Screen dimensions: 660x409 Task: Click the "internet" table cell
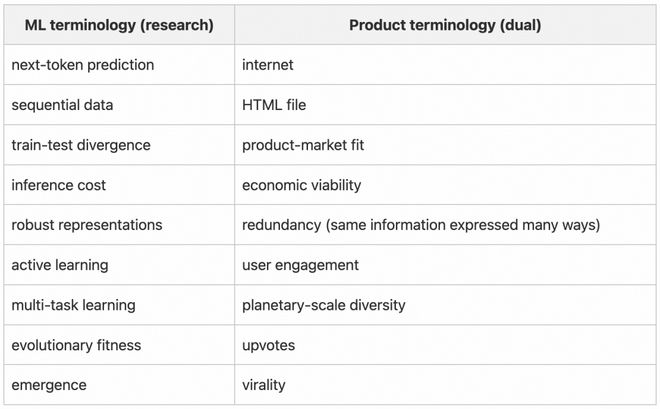click(x=270, y=65)
